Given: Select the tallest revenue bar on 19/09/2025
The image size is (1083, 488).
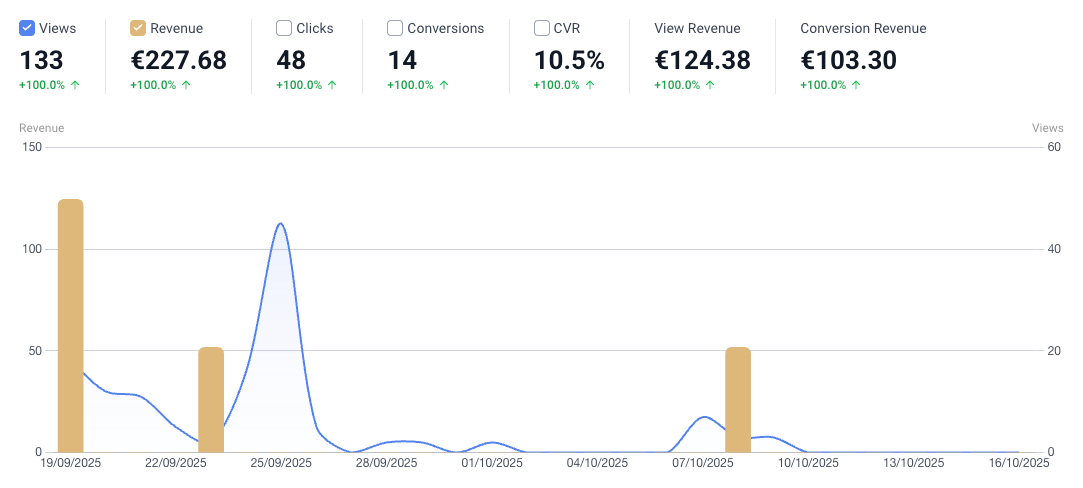Looking at the screenshot, I should pos(70,325).
